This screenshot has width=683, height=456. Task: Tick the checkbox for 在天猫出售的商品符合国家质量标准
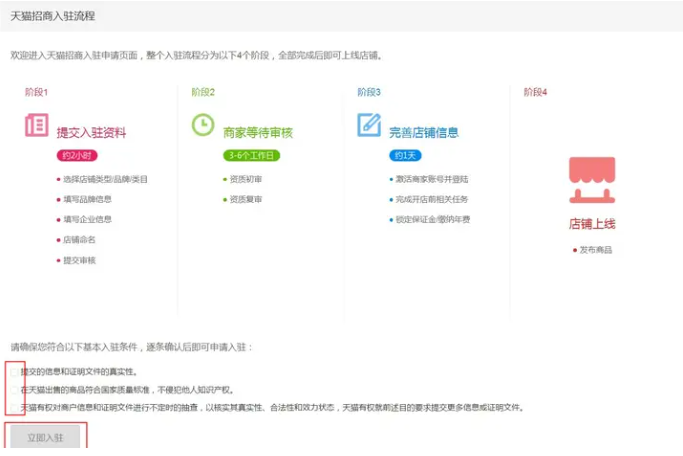(x=14, y=390)
